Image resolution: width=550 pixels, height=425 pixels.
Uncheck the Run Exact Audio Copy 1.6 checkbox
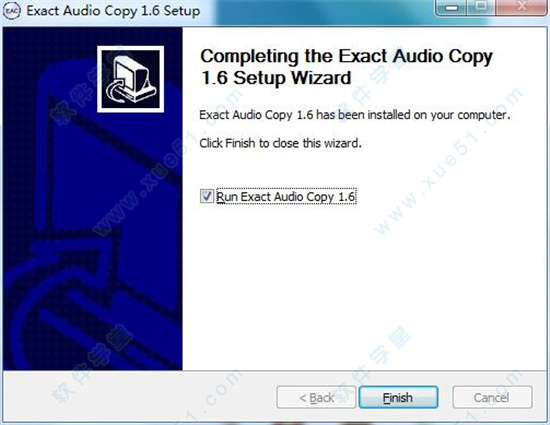(x=207, y=196)
